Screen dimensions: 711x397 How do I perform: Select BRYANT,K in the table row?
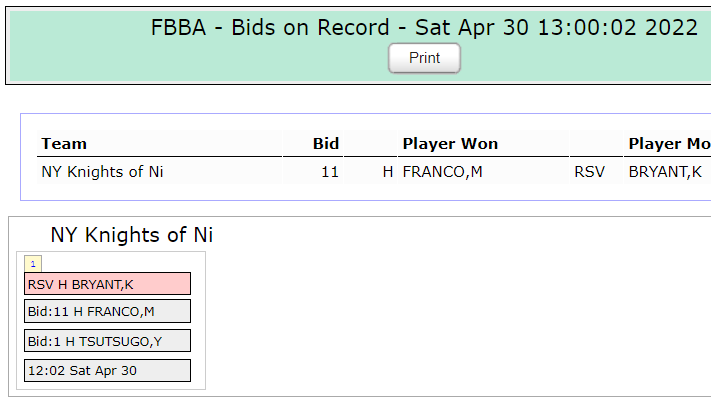point(667,172)
